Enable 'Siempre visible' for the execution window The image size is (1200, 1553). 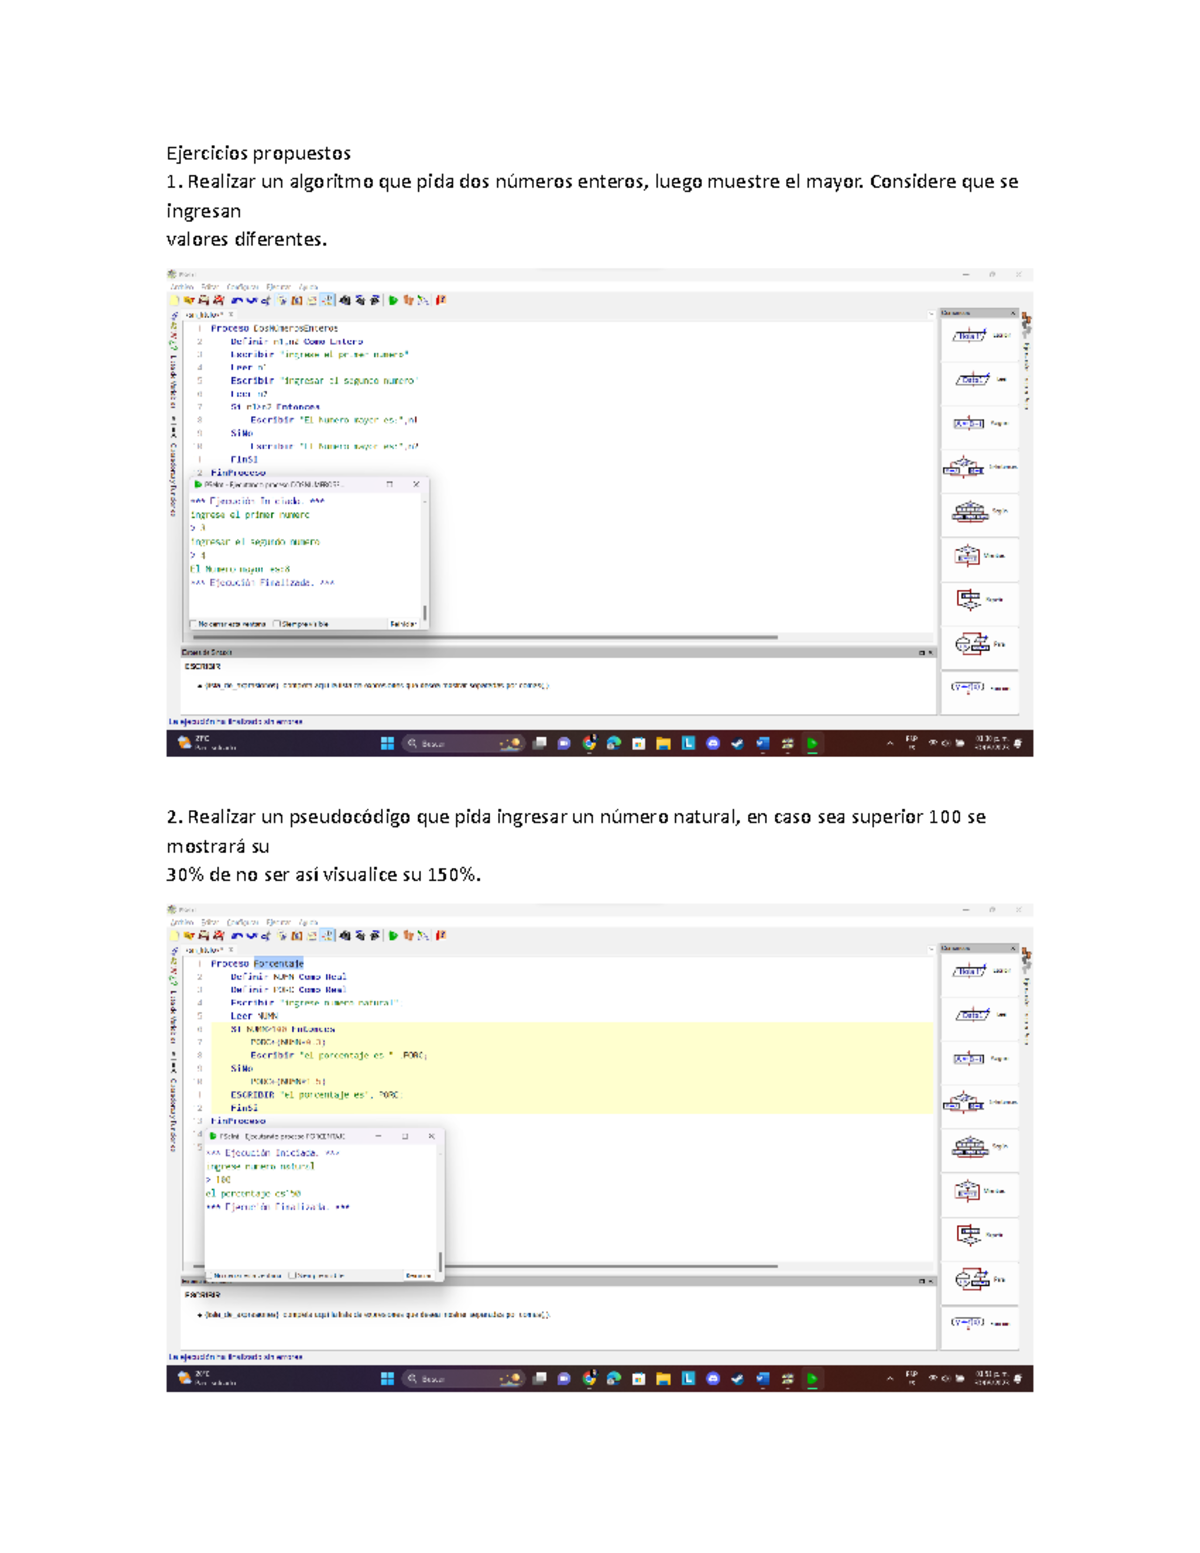coord(277,624)
